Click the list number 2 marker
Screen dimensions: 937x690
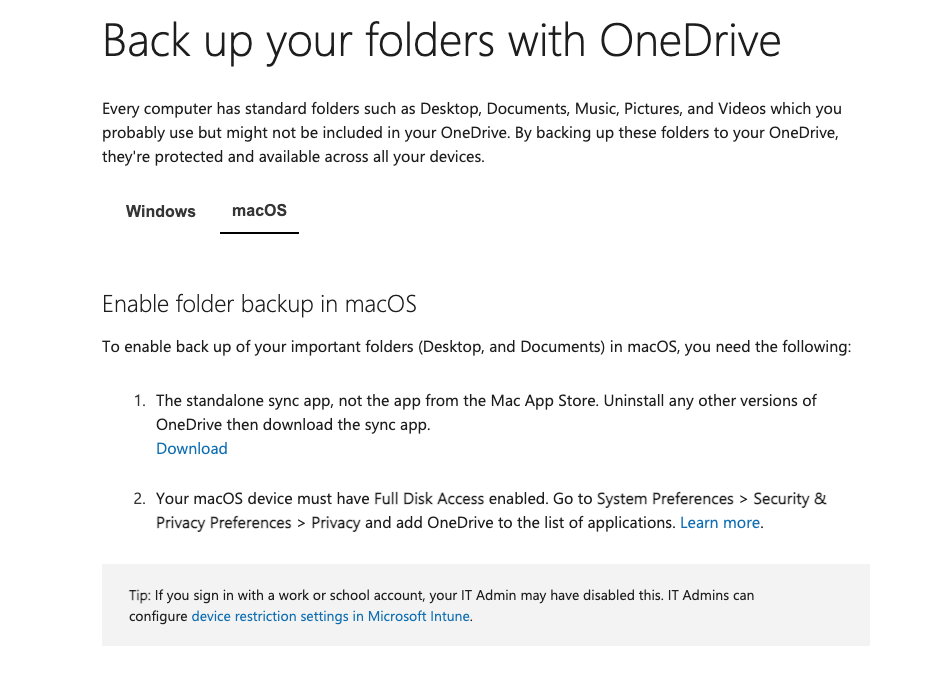140,499
